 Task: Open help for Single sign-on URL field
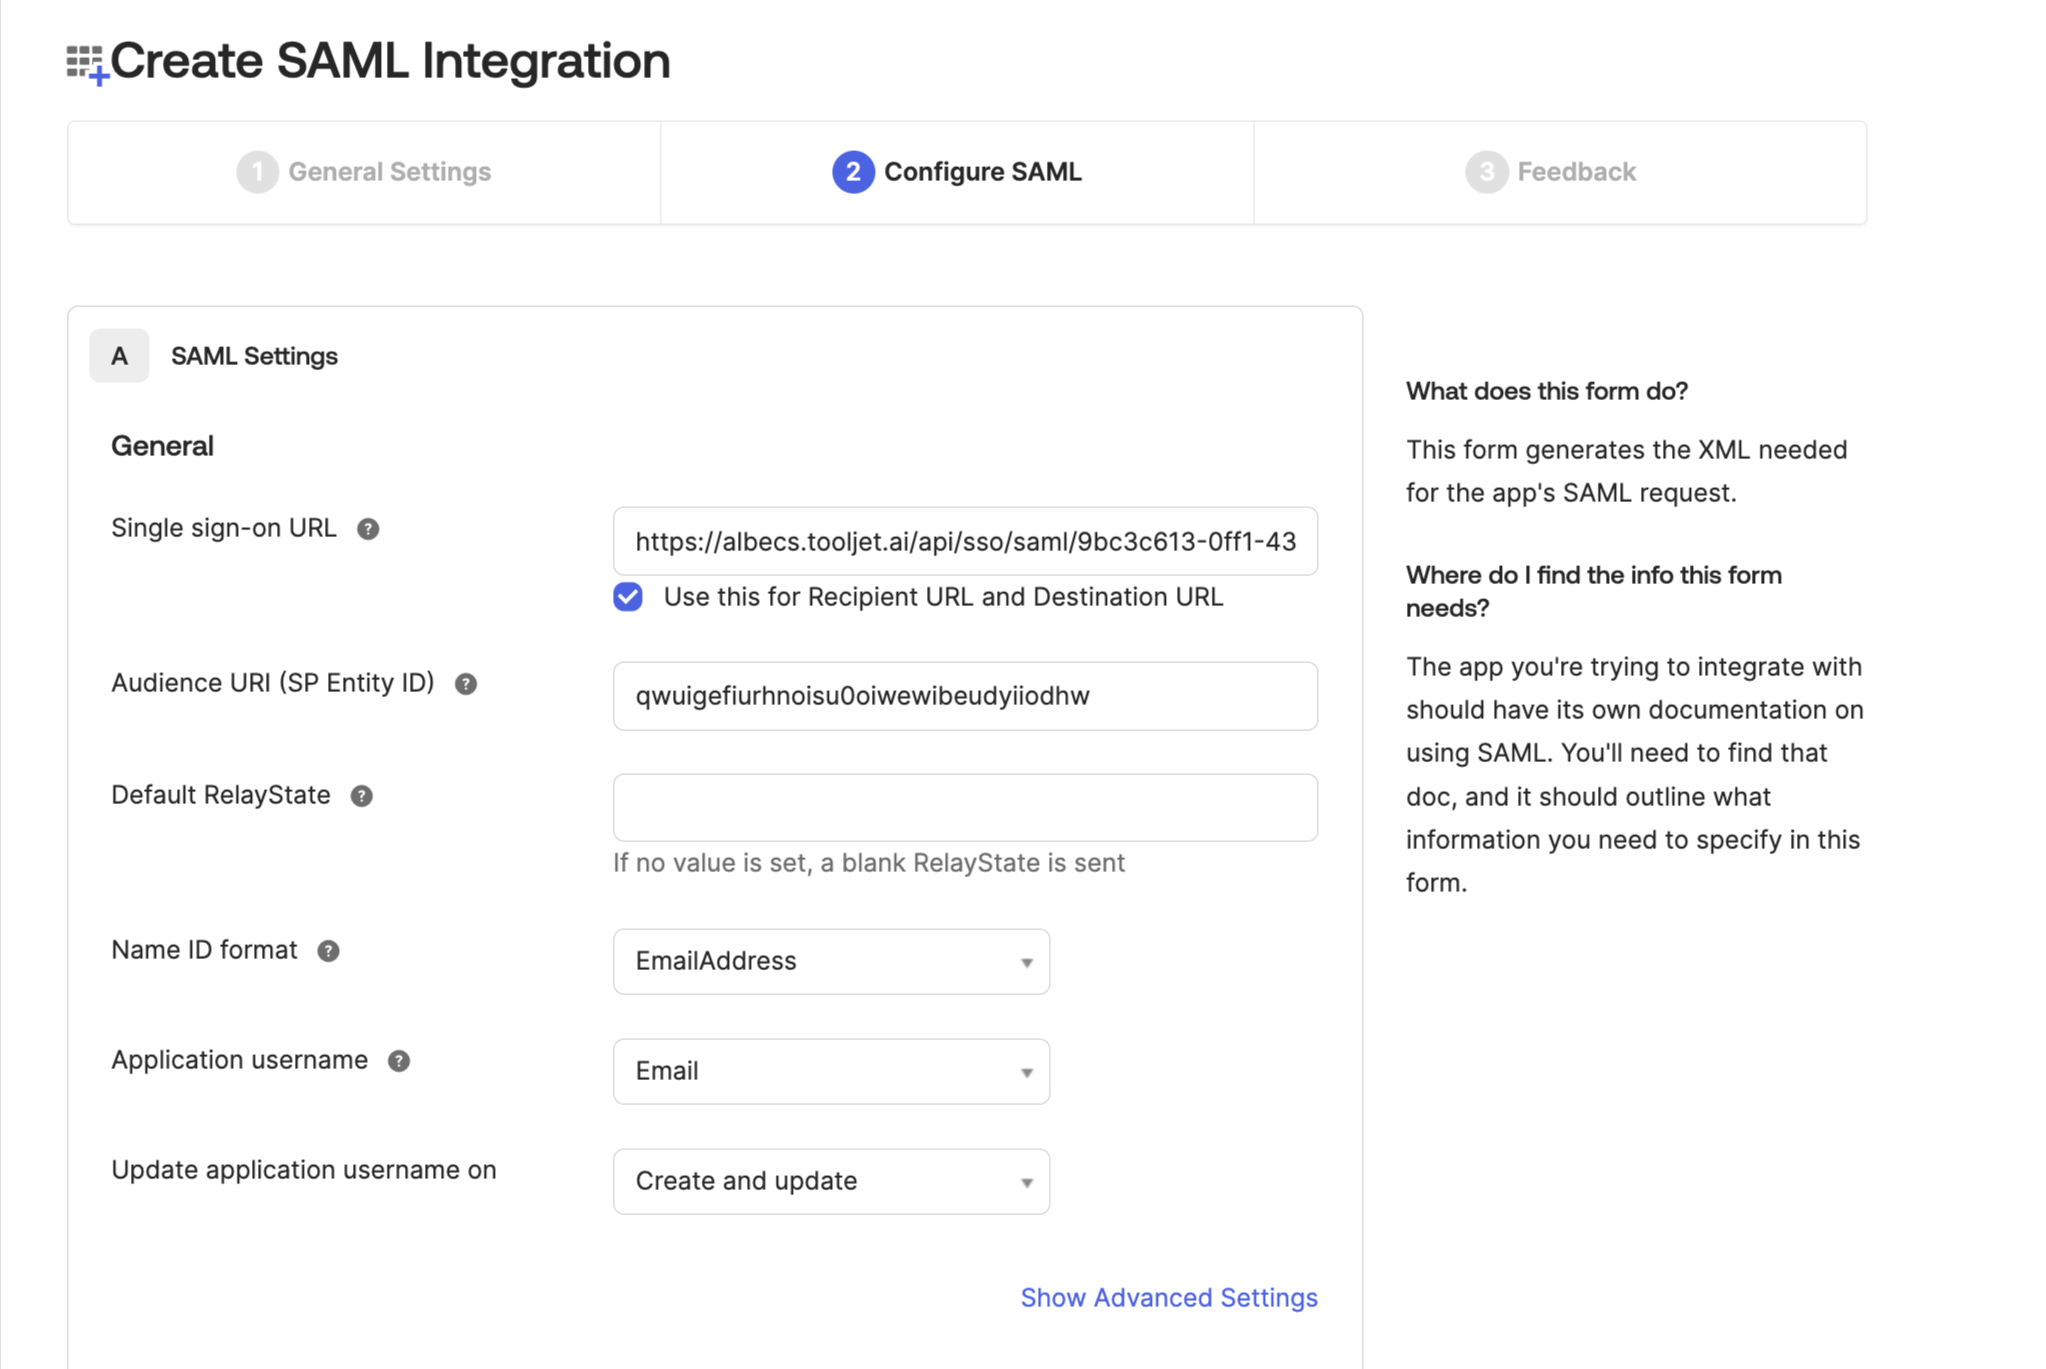[370, 529]
